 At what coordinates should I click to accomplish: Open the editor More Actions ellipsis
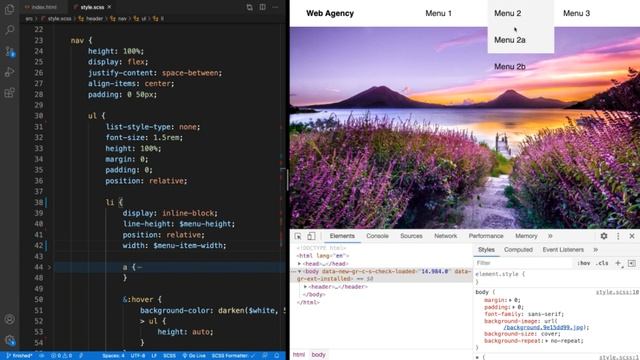click(x=276, y=7)
